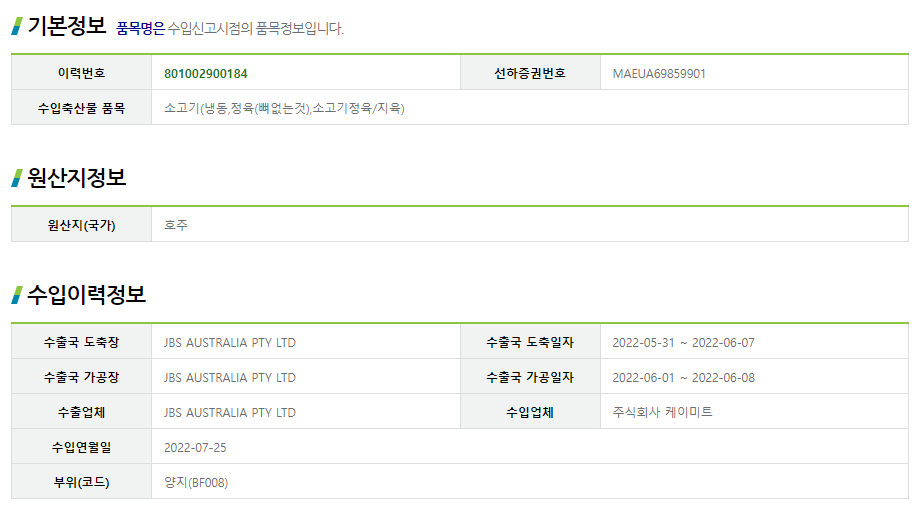Select the bill of lading value MAEUA69859901

(659, 74)
